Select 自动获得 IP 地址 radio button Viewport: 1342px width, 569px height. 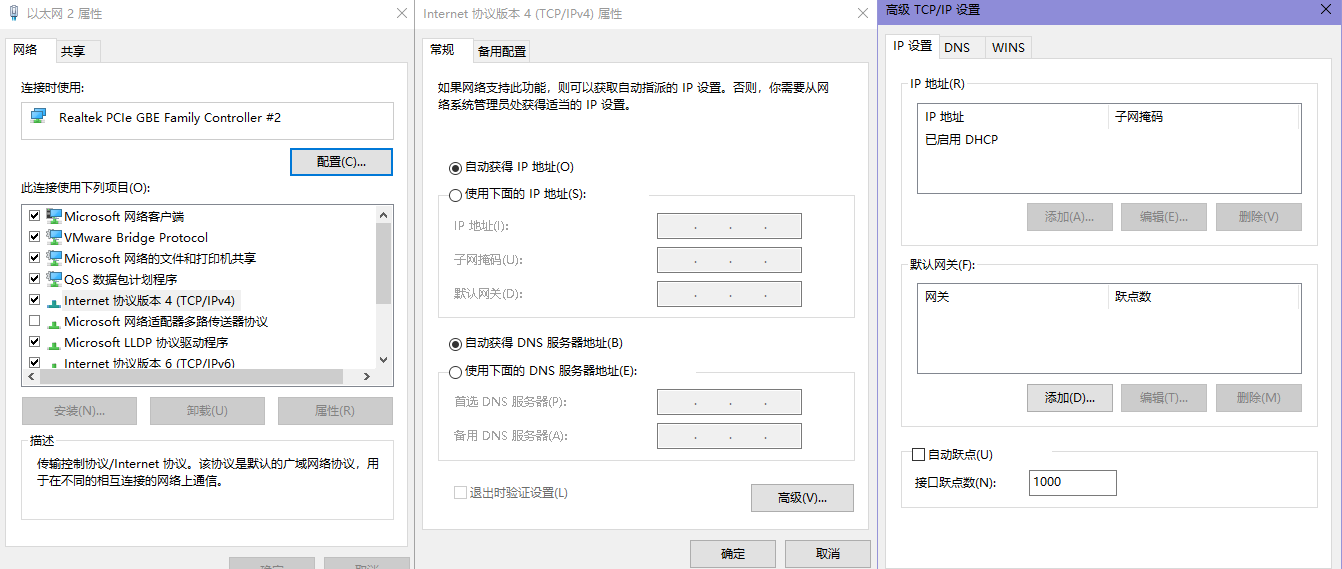tap(456, 168)
